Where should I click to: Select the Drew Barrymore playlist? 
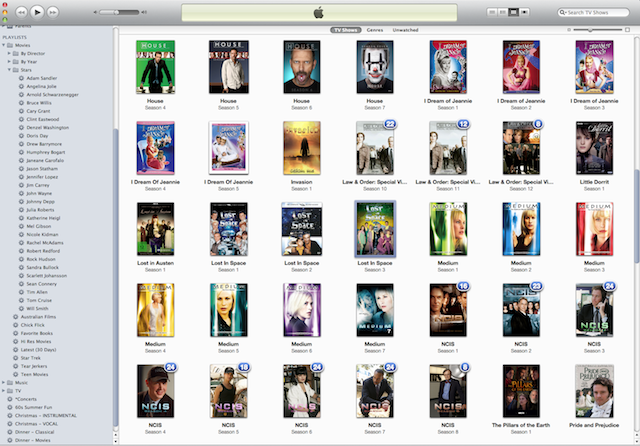coord(44,144)
